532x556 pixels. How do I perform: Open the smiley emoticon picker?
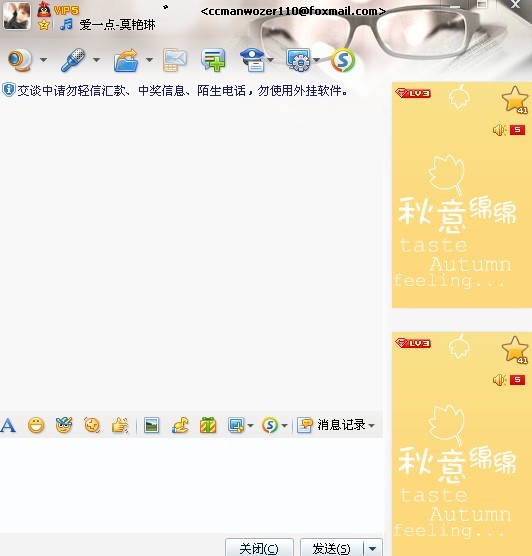(x=36, y=425)
